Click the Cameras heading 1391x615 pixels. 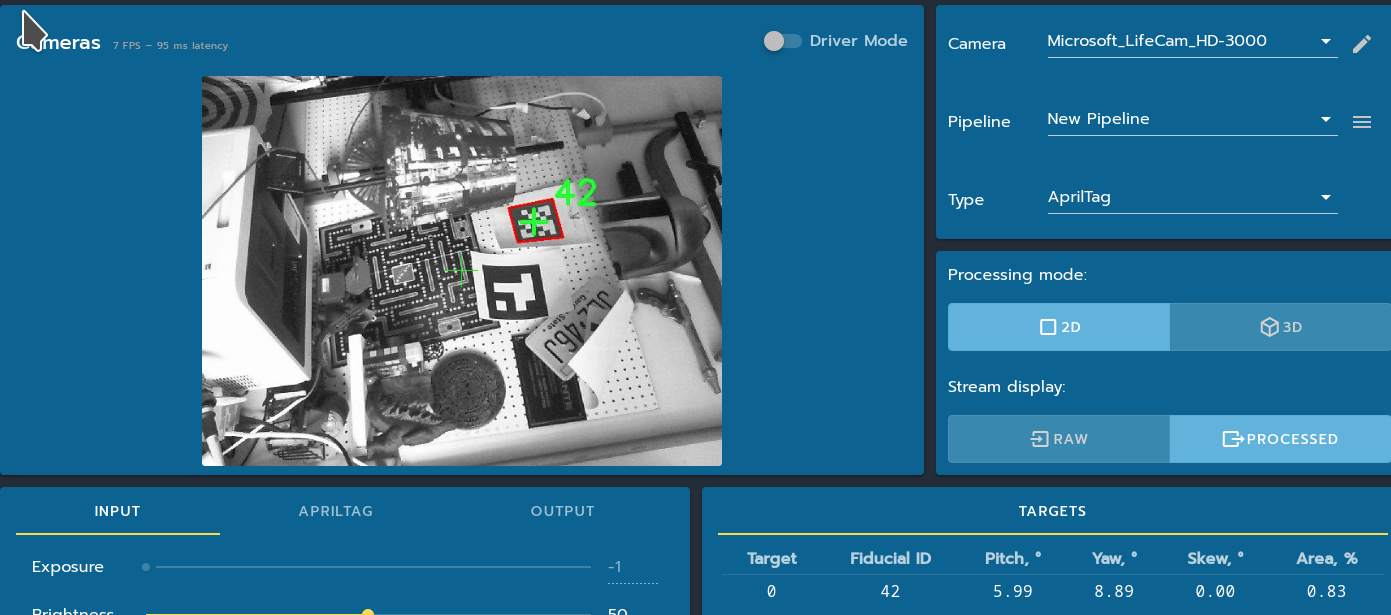coord(57,42)
